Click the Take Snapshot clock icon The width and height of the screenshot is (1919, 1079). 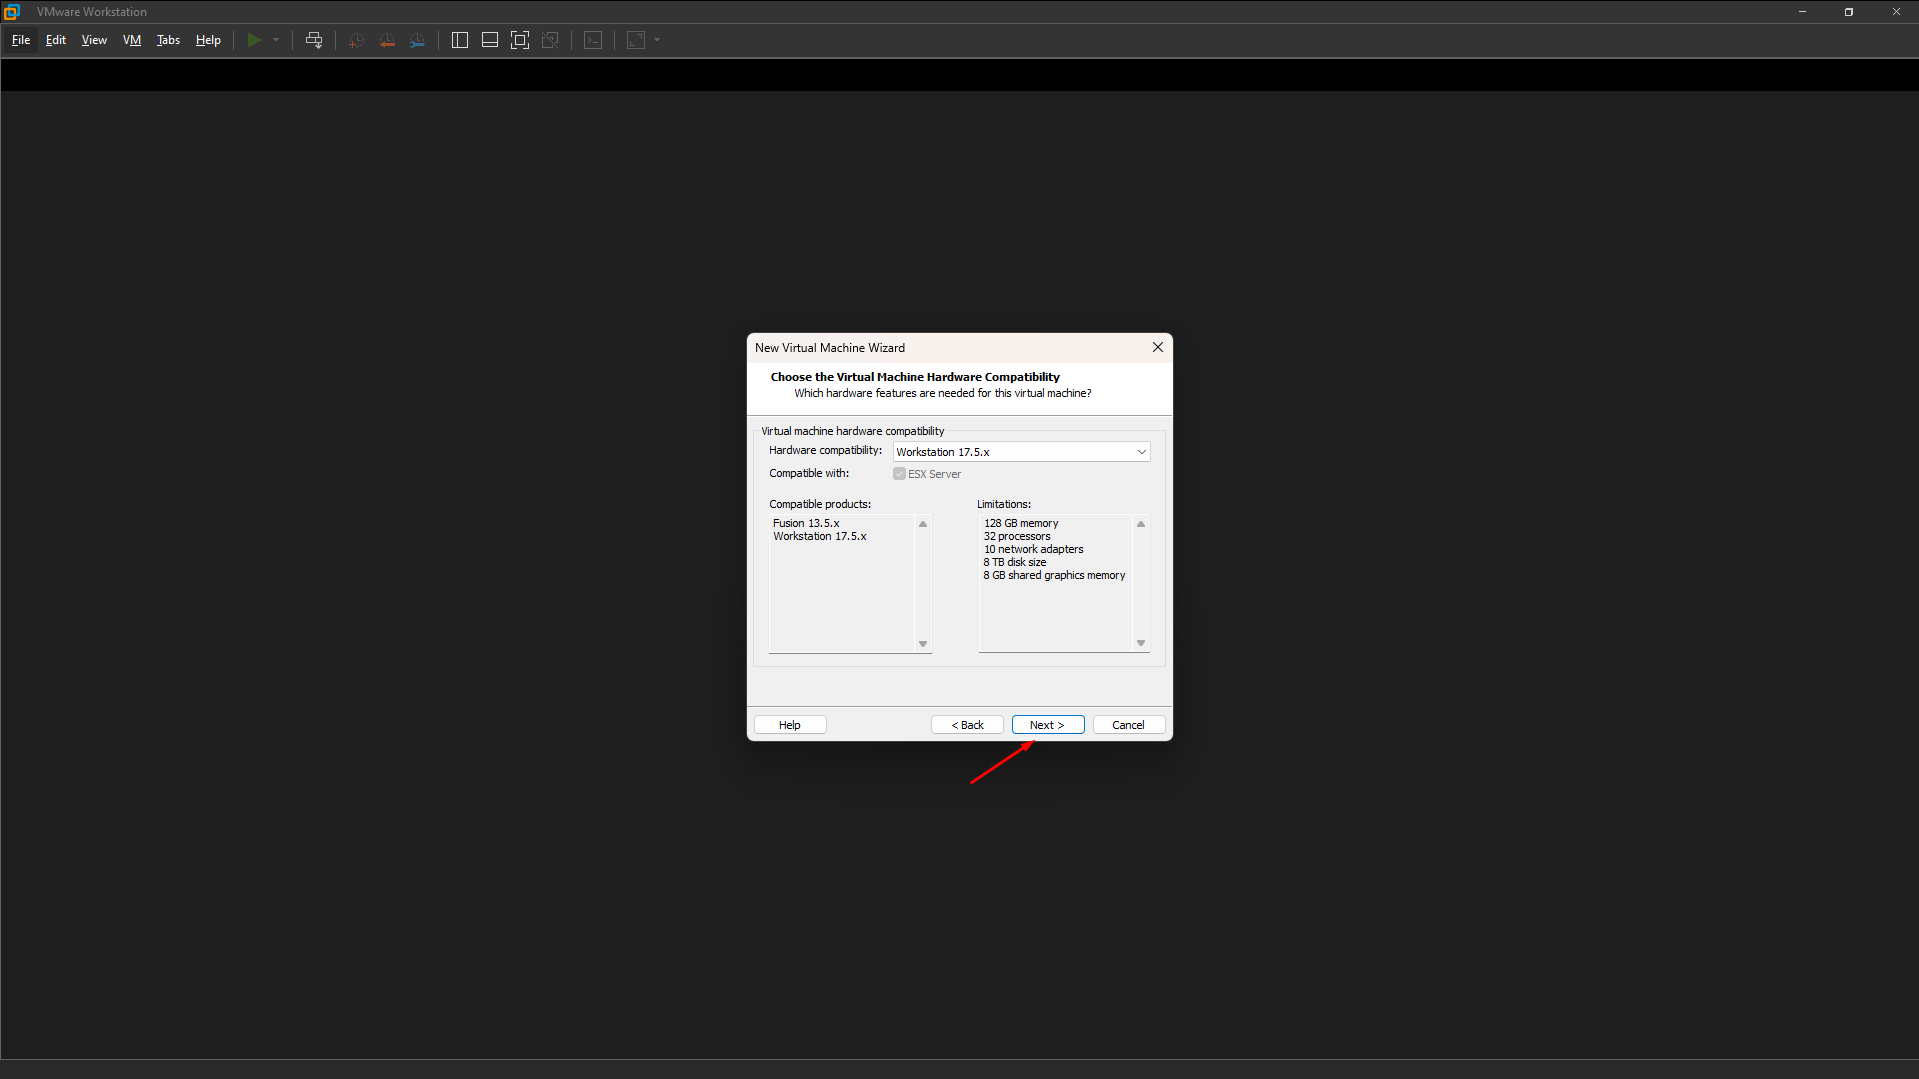tap(356, 40)
